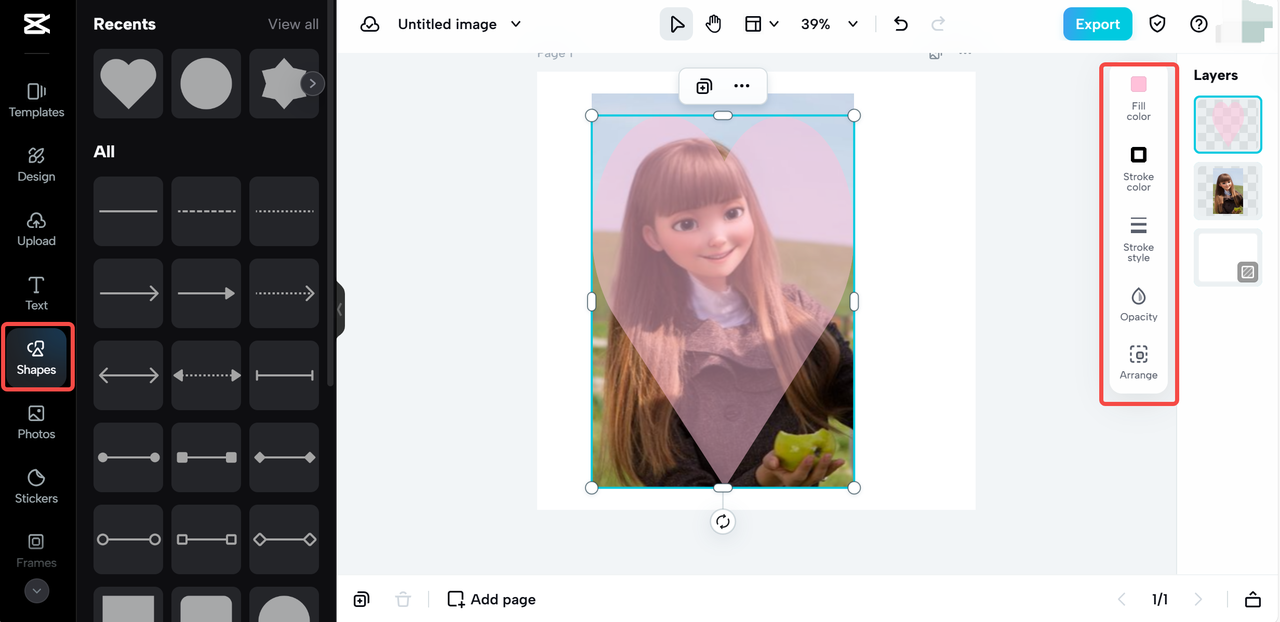This screenshot has height=622, width=1280.
Task: Insert line with hollow square ends
Action: pyautogui.click(x=206, y=539)
